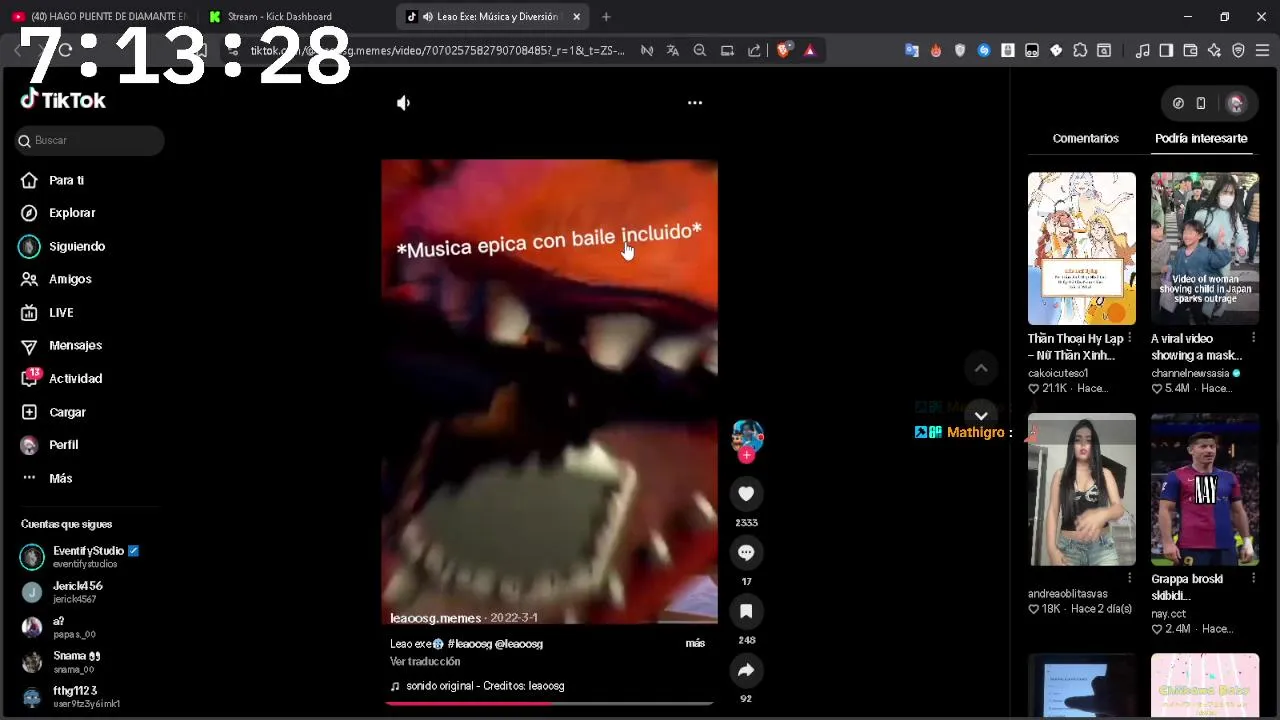Screen dimensions: 1280x720
Task: Open a new browser tab
Action: (x=606, y=16)
